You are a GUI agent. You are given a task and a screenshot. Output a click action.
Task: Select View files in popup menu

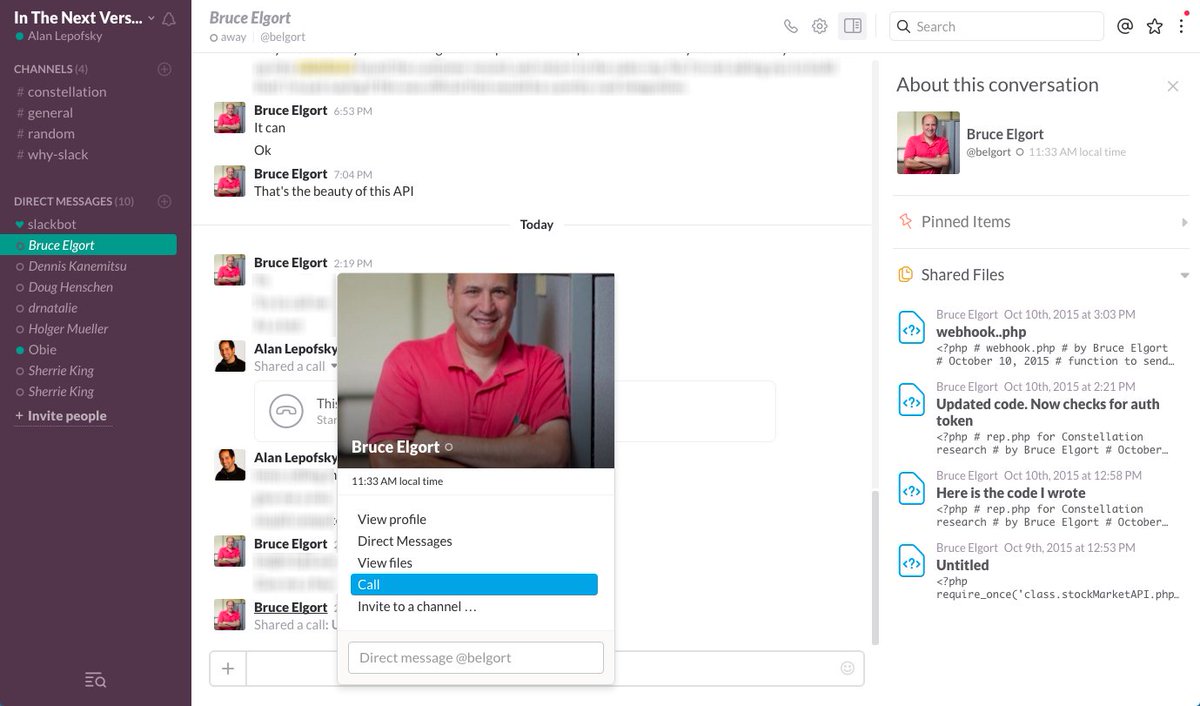385,563
